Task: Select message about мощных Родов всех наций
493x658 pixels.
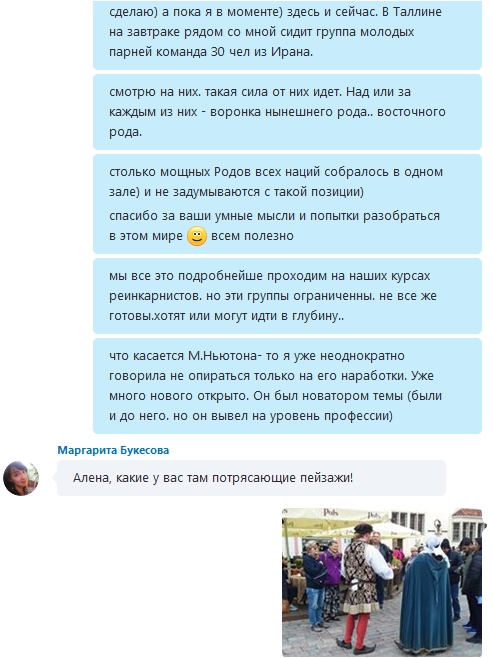Action: (x=287, y=204)
